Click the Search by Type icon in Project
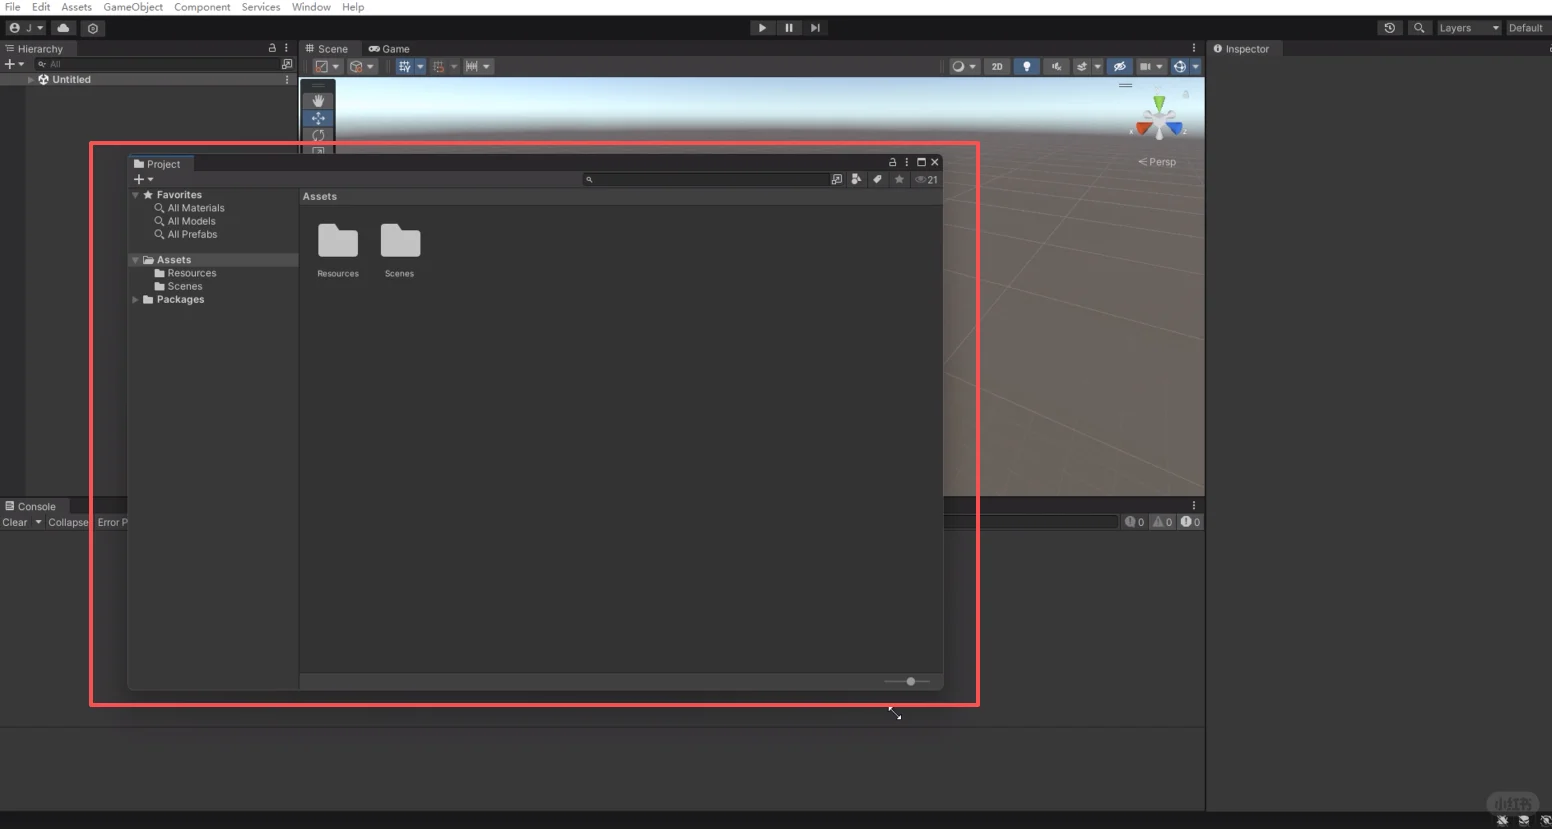The height and width of the screenshot is (829, 1552). [856, 180]
